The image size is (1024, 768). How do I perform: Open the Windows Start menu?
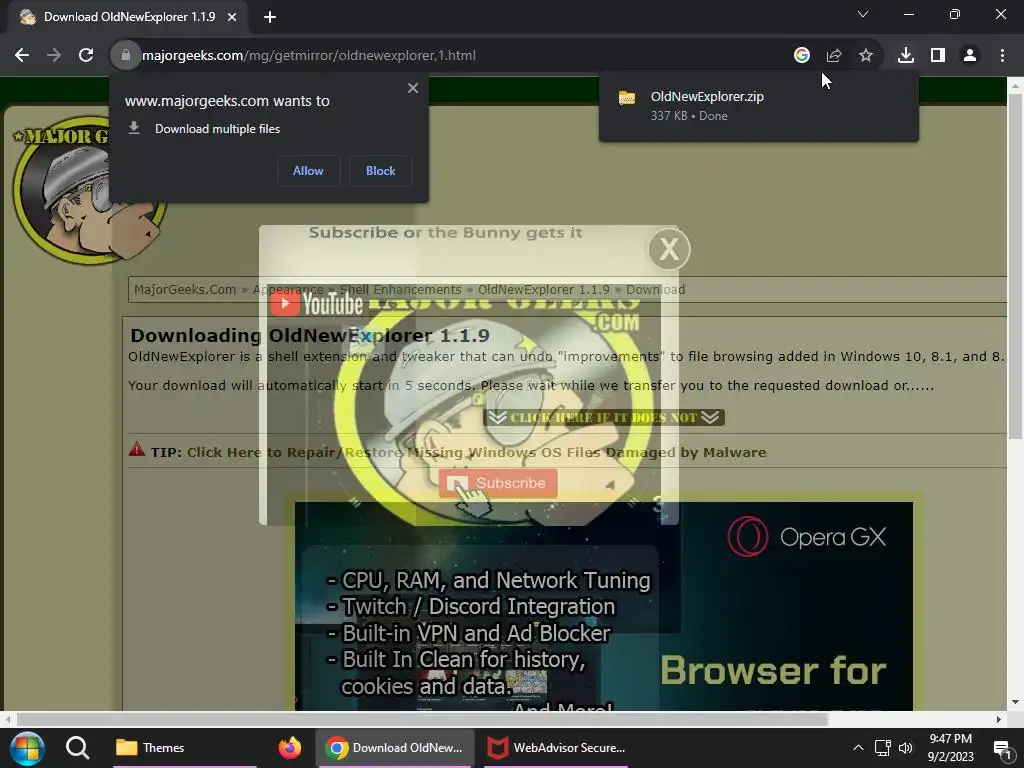pyautogui.click(x=27, y=748)
